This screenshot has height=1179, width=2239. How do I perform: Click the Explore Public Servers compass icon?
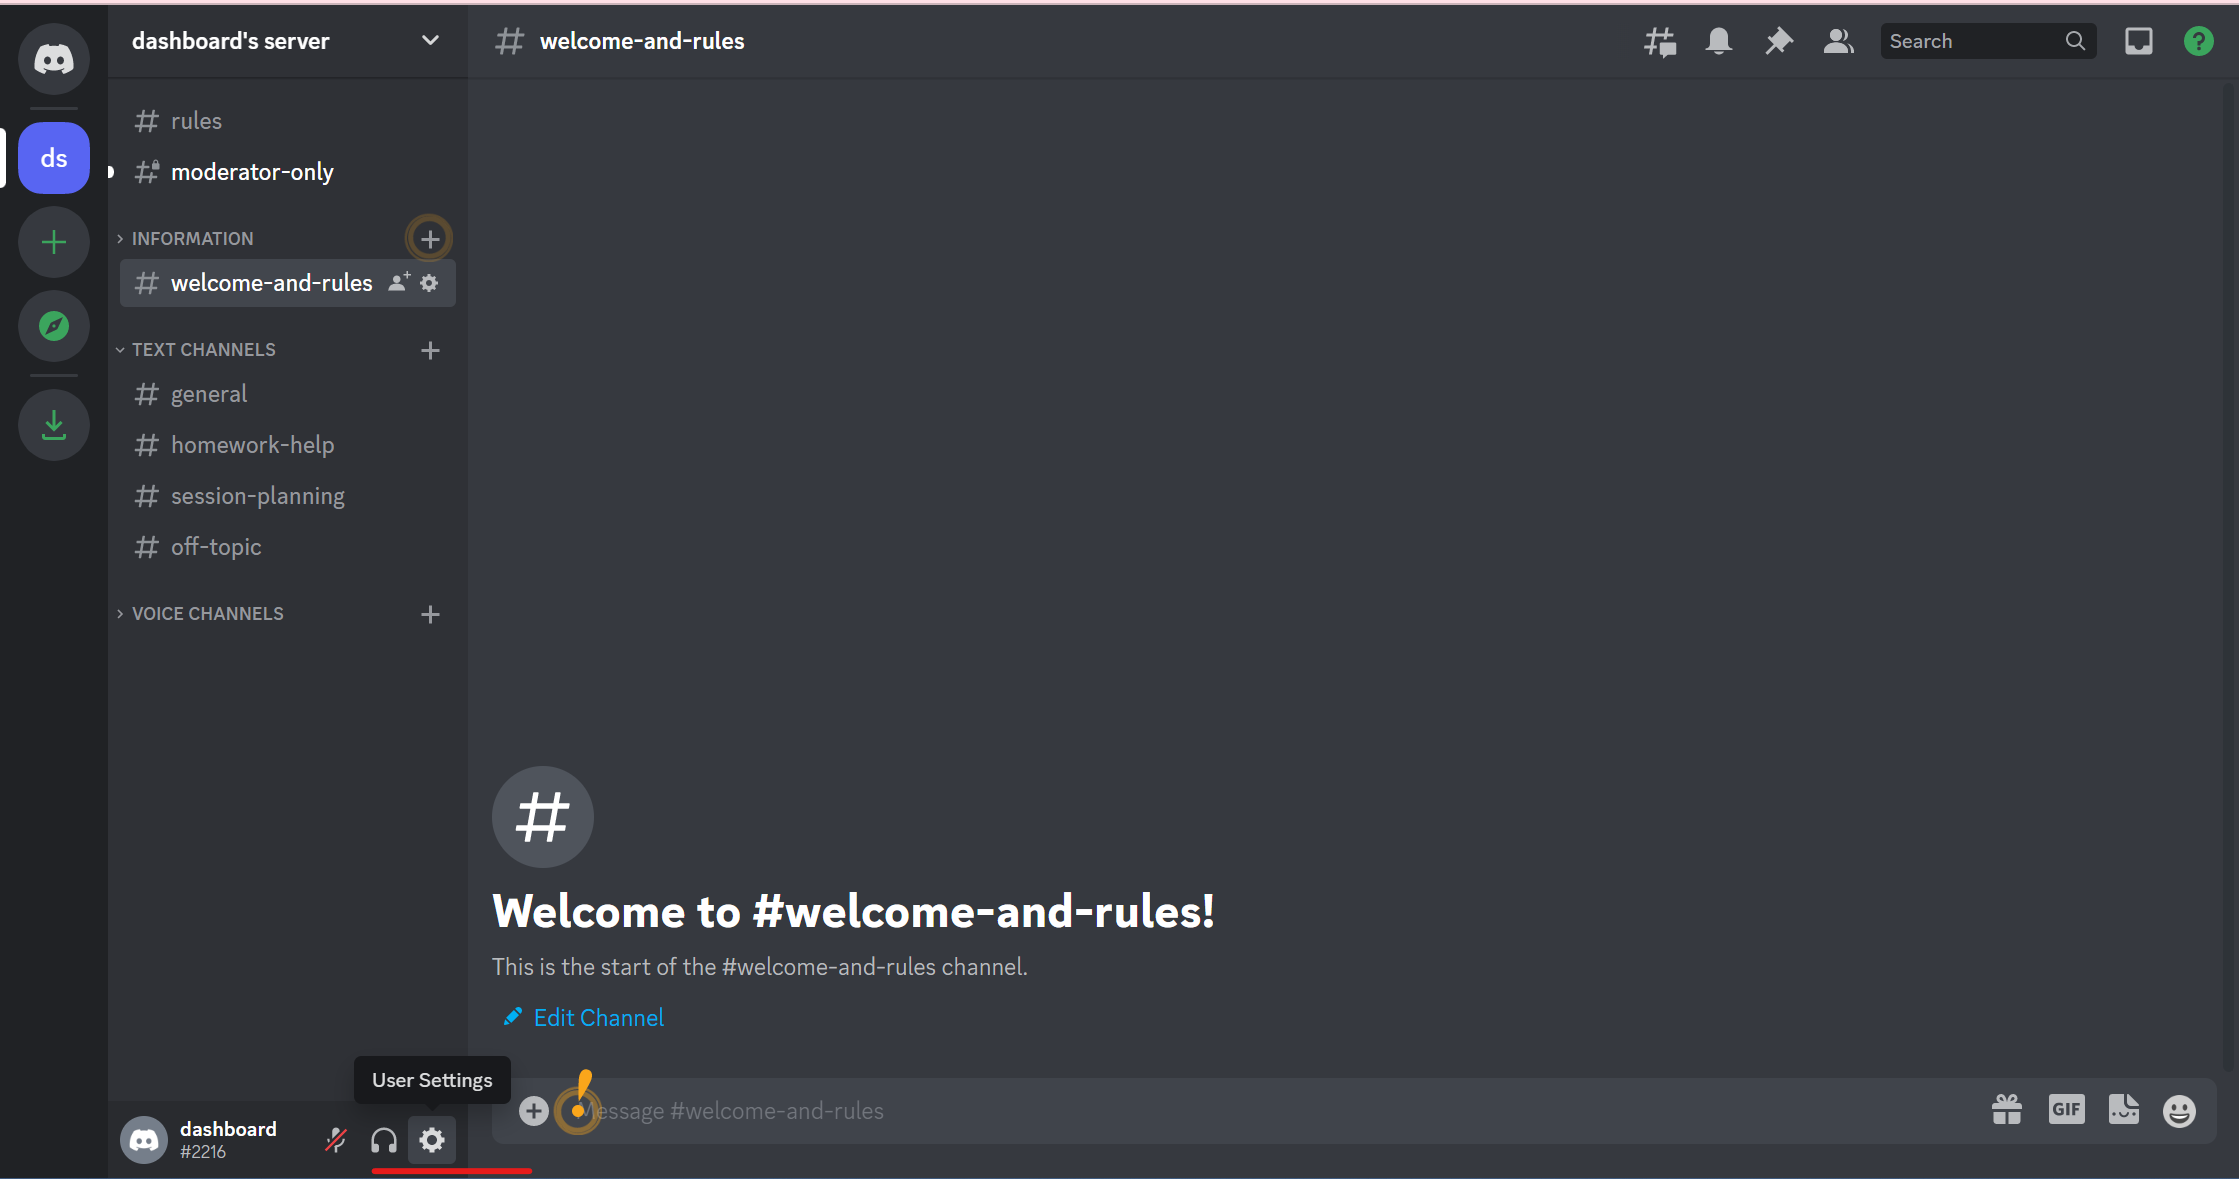click(x=52, y=326)
